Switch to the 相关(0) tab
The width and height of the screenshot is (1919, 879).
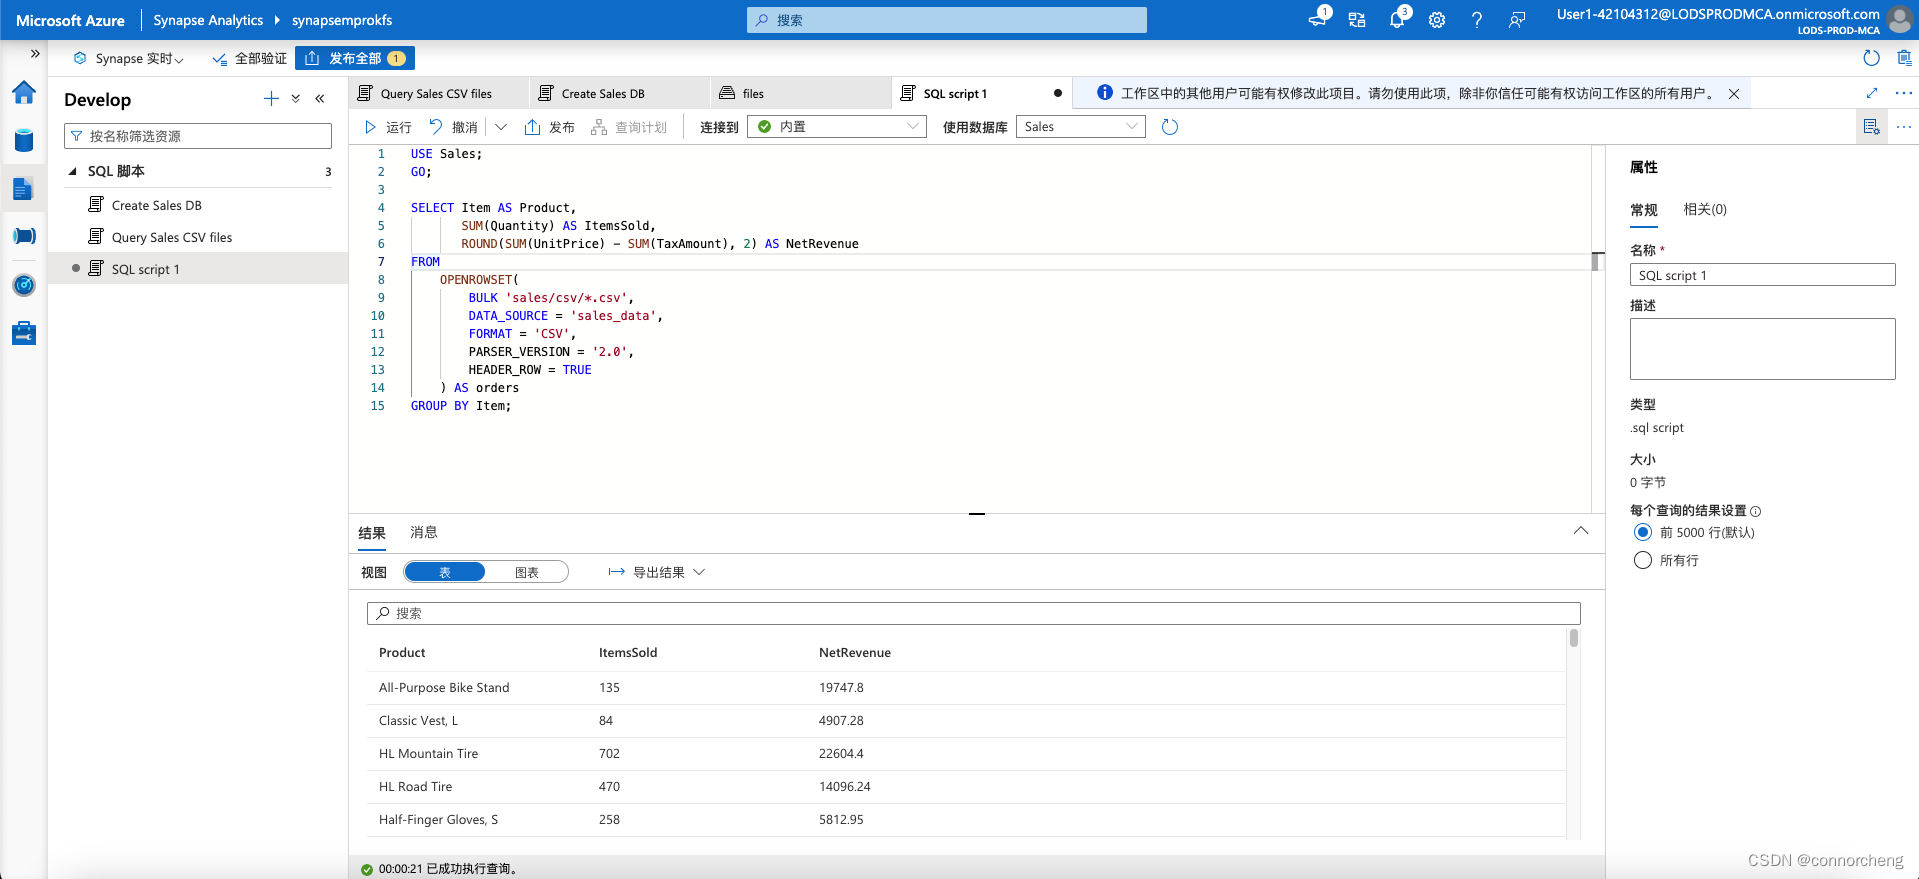coord(1705,209)
